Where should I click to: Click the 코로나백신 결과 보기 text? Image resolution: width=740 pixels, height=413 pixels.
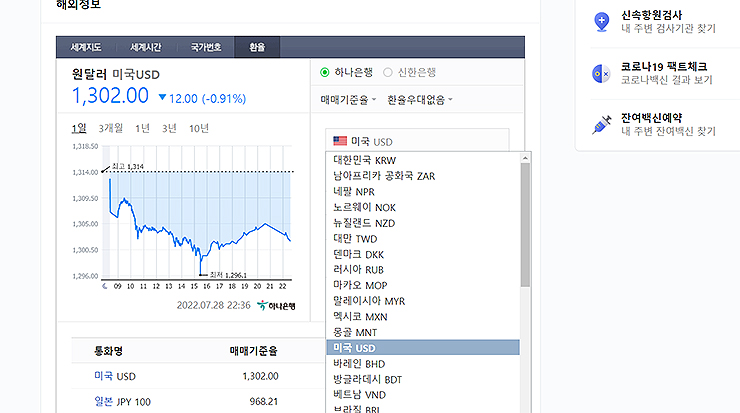point(666,80)
